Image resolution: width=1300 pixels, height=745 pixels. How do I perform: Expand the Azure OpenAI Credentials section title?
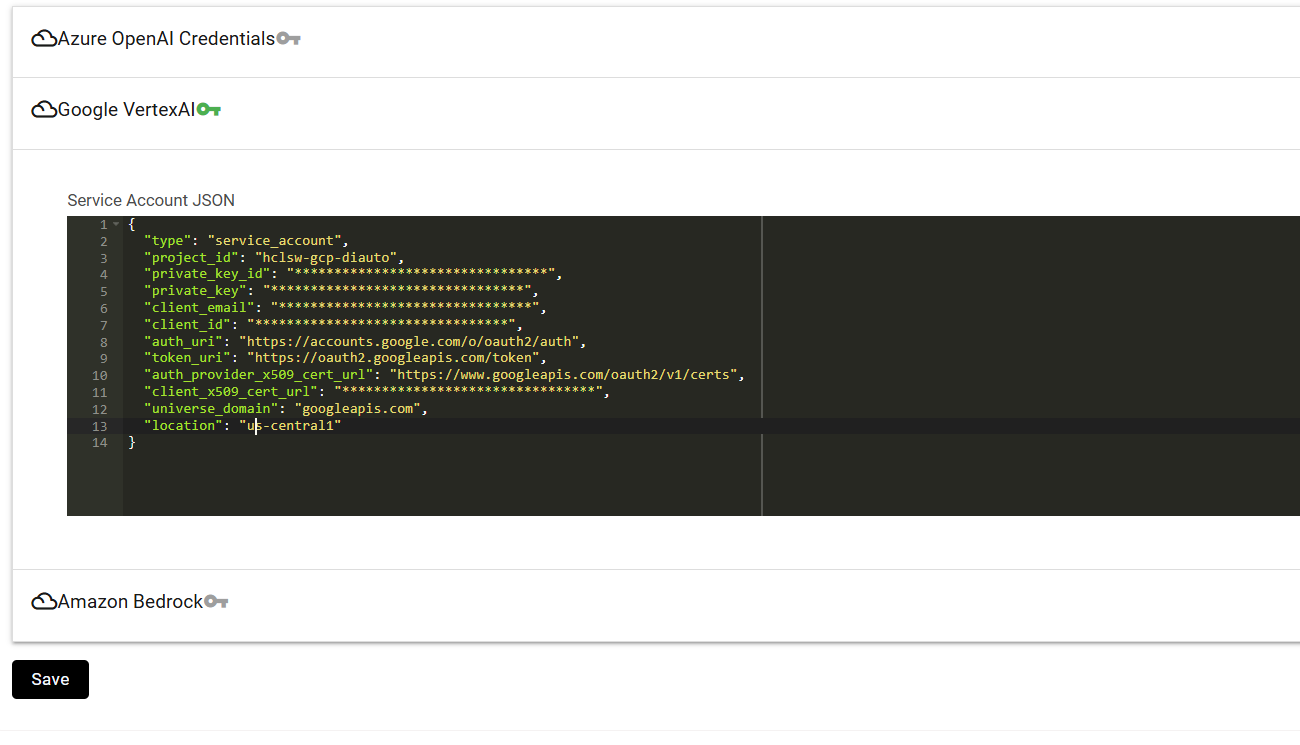166,39
